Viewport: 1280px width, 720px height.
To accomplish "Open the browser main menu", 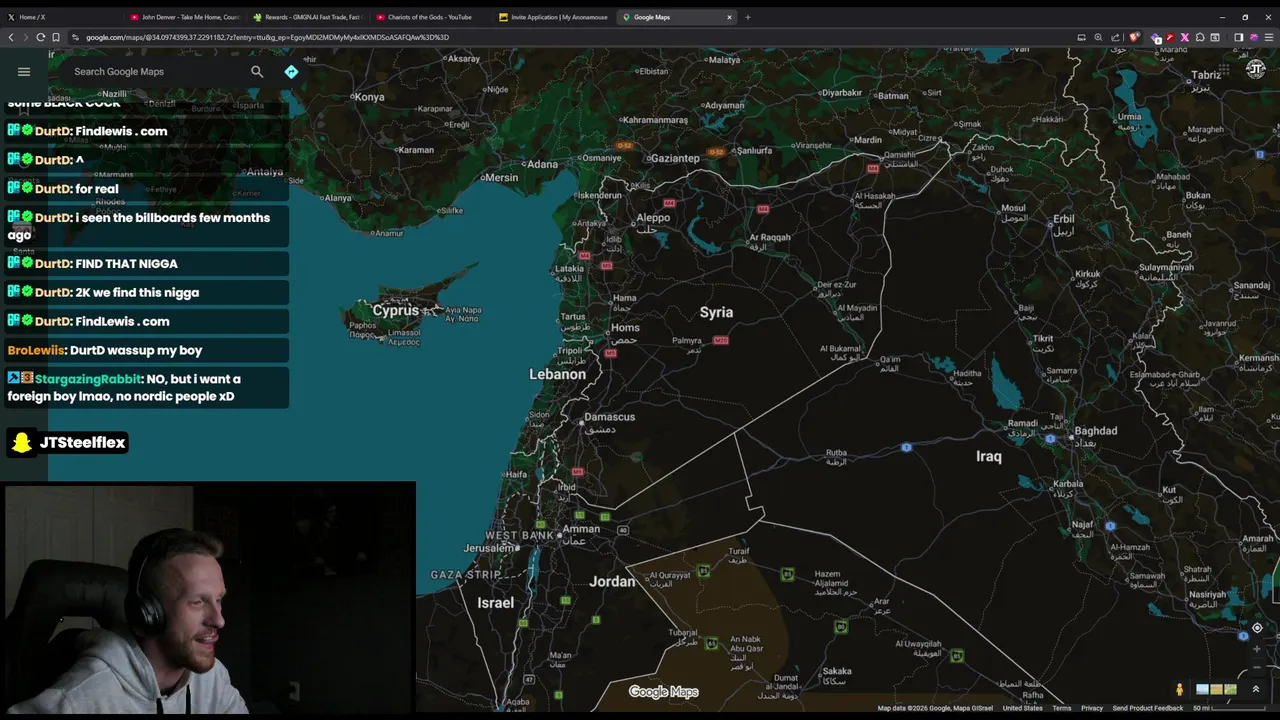I will tap(1268, 37).
